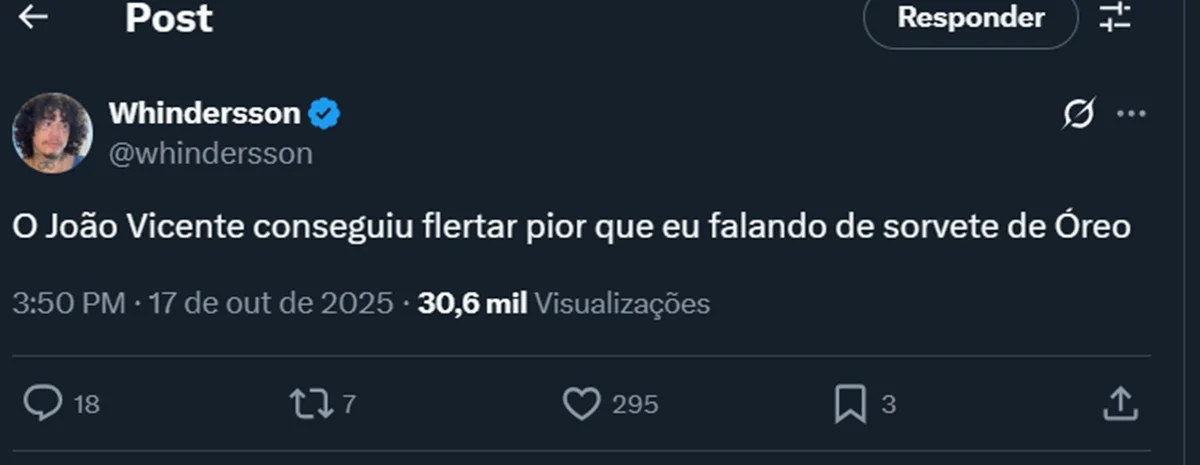The height and width of the screenshot is (465, 1200).
Task: Click the 295 likes count
Action: click(x=635, y=404)
